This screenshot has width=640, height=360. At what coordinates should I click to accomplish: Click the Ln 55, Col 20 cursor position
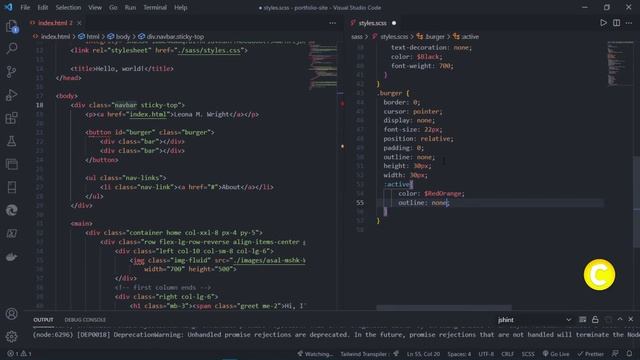coord(423,354)
